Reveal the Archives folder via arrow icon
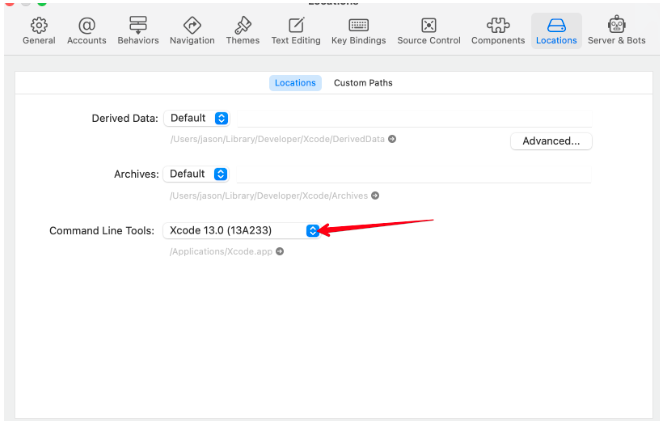The height and width of the screenshot is (421, 660). click(375, 195)
